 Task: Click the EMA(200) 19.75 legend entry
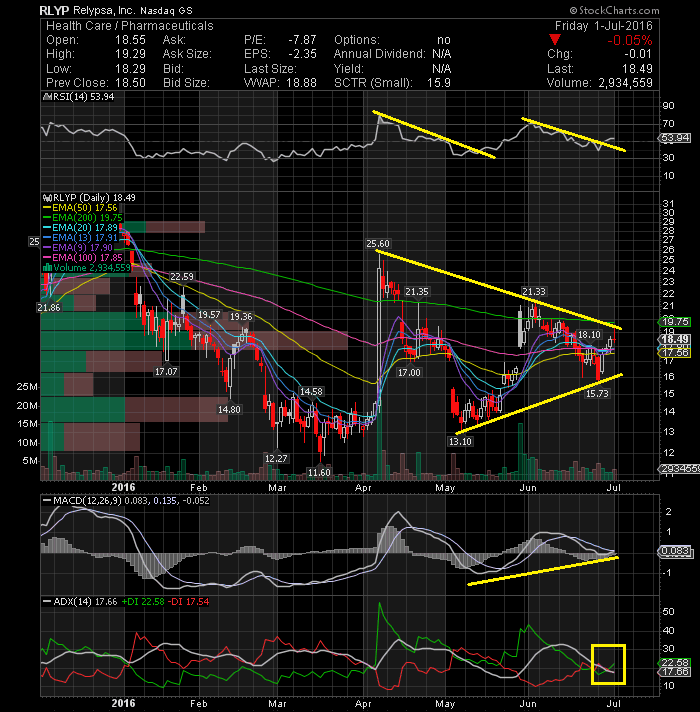[83, 218]
